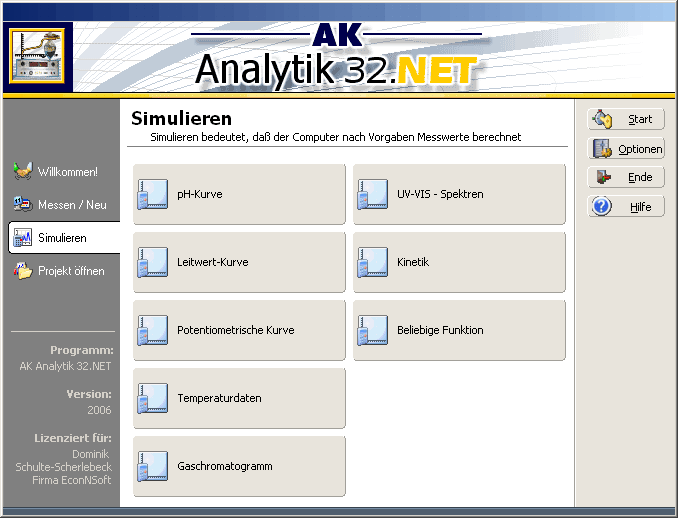
Task: Start the Potentiometrische Kurve simulation
Action: tap(239, 330)
